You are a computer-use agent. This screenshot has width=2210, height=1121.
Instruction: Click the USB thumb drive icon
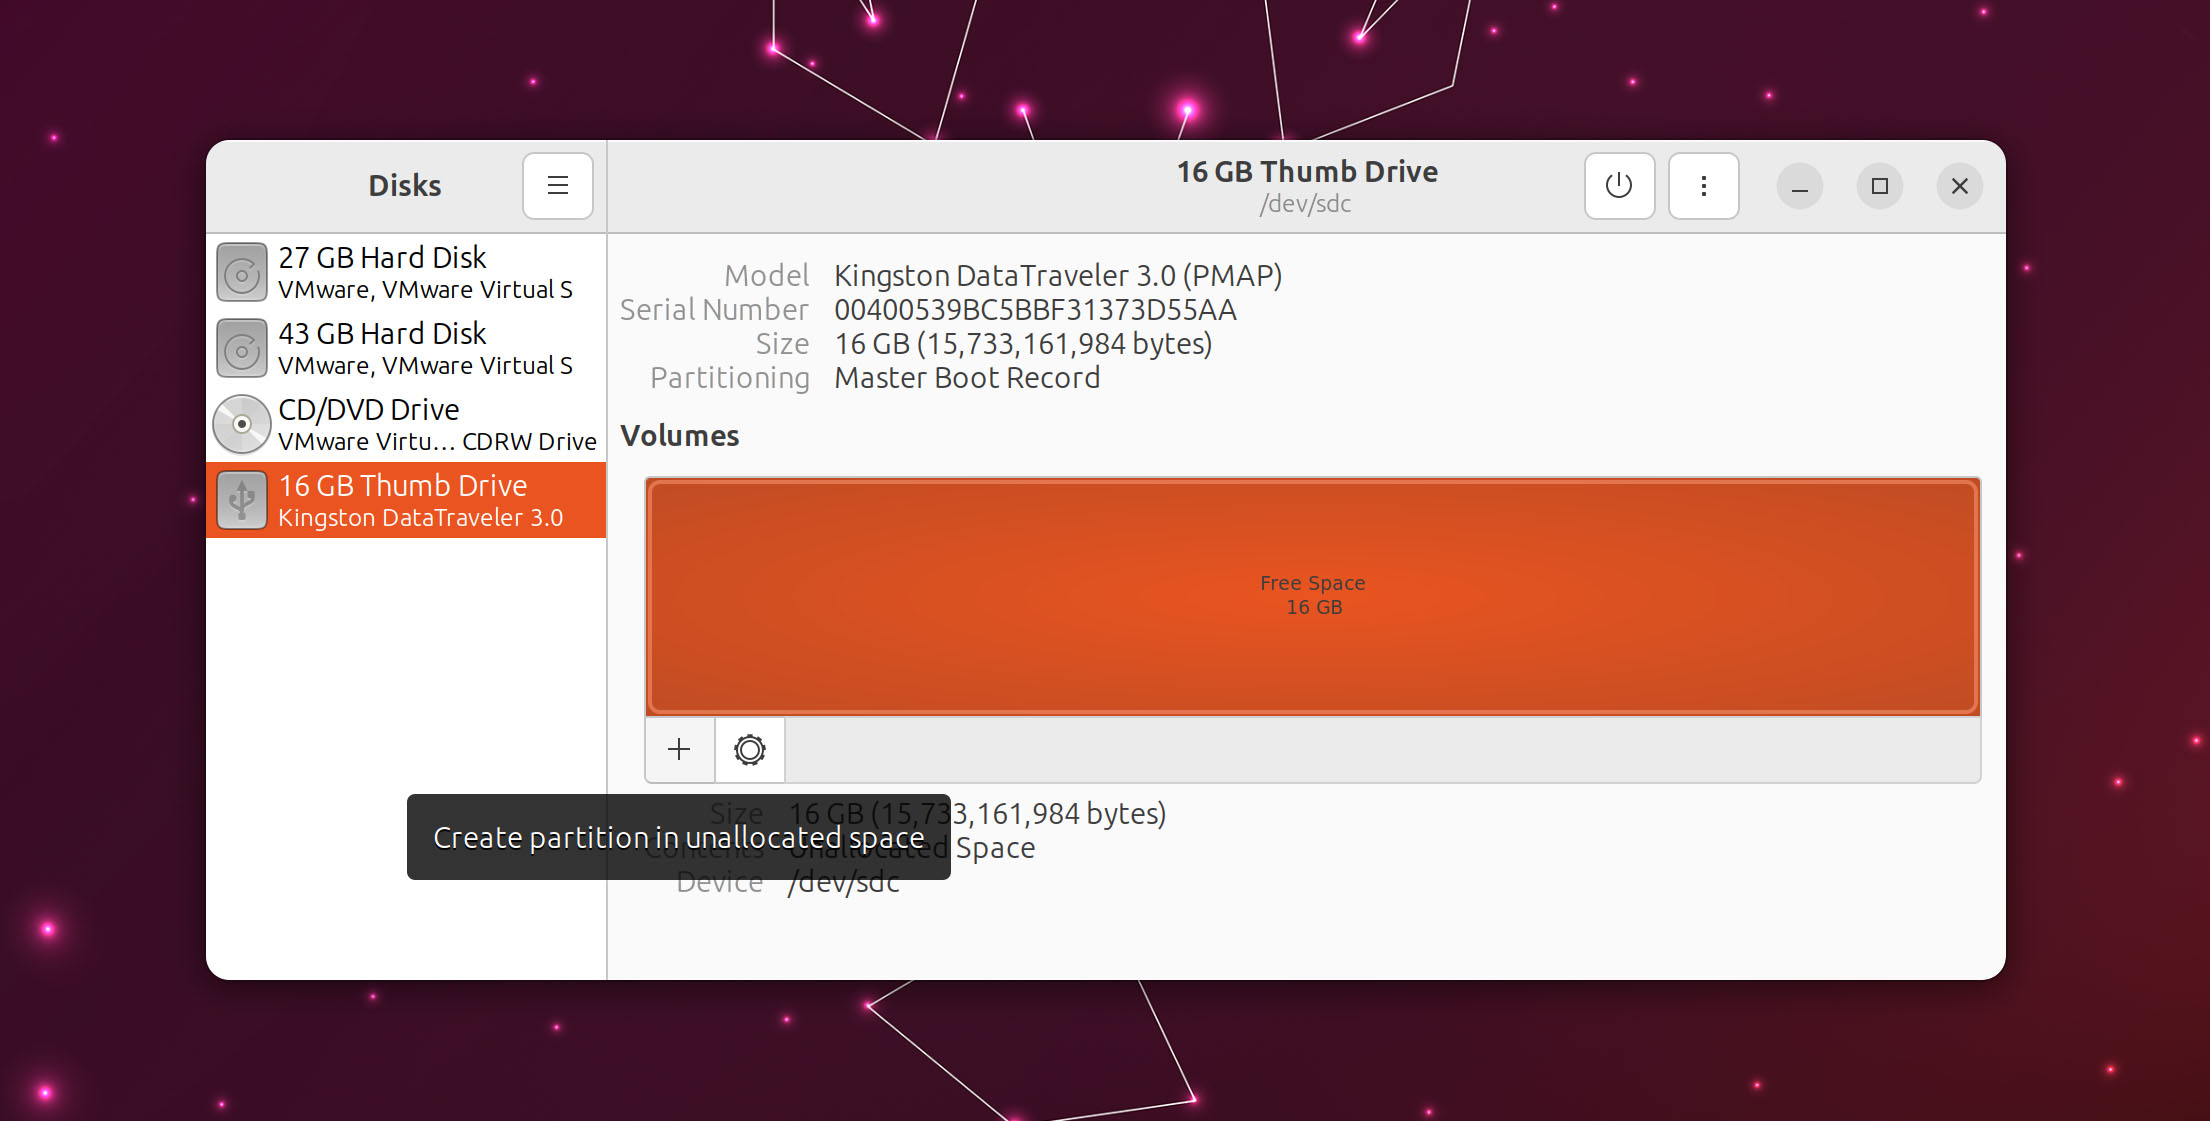(x=242, y=500)
